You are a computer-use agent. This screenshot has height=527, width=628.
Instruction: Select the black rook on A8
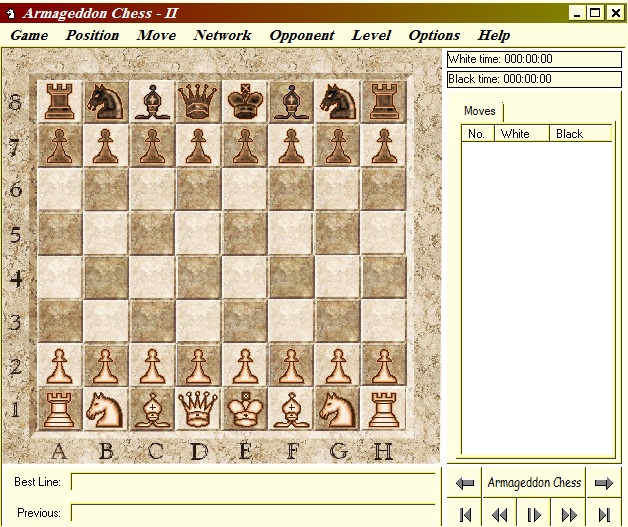tap(60, 102)
